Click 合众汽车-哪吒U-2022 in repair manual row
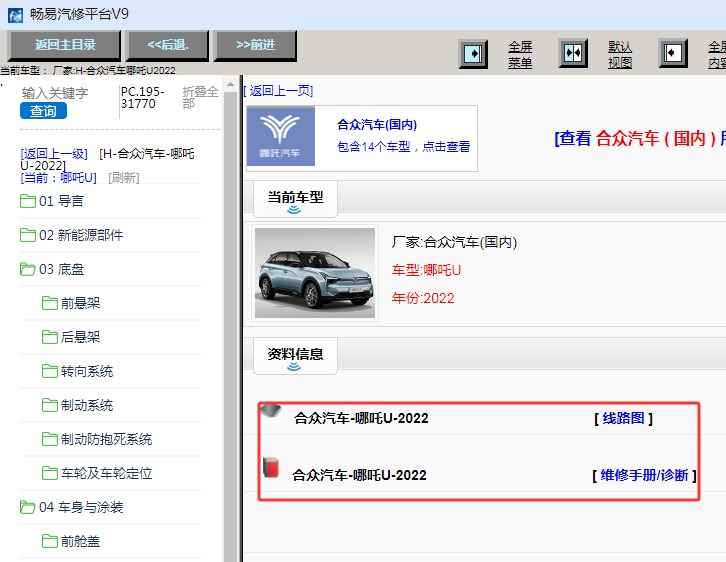 [359, 475]
